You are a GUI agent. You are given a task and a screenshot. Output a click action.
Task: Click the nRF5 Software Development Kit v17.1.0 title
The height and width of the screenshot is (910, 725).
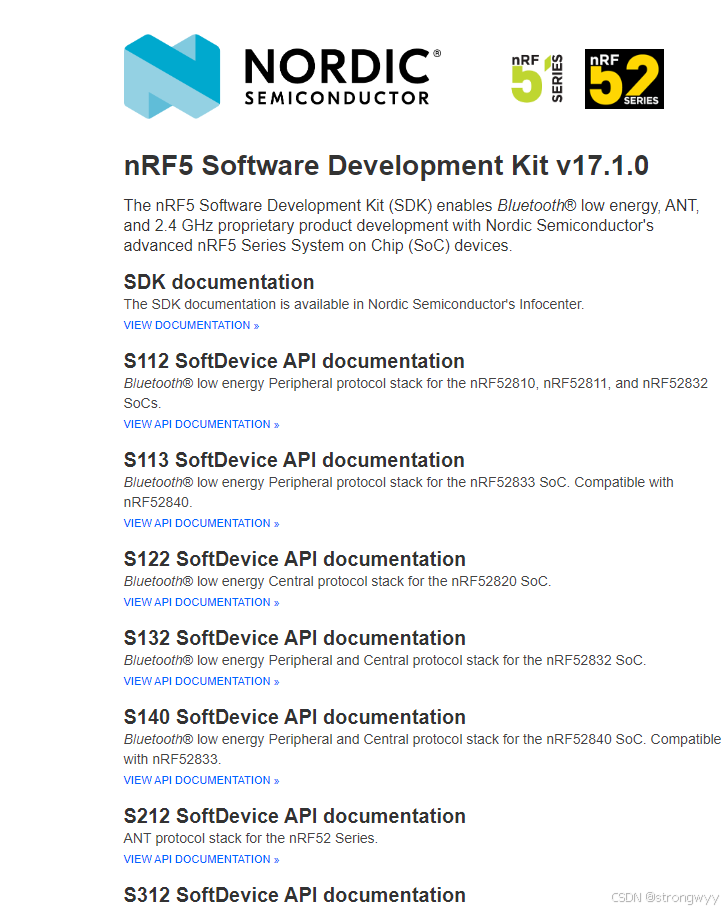coord(386,166)
